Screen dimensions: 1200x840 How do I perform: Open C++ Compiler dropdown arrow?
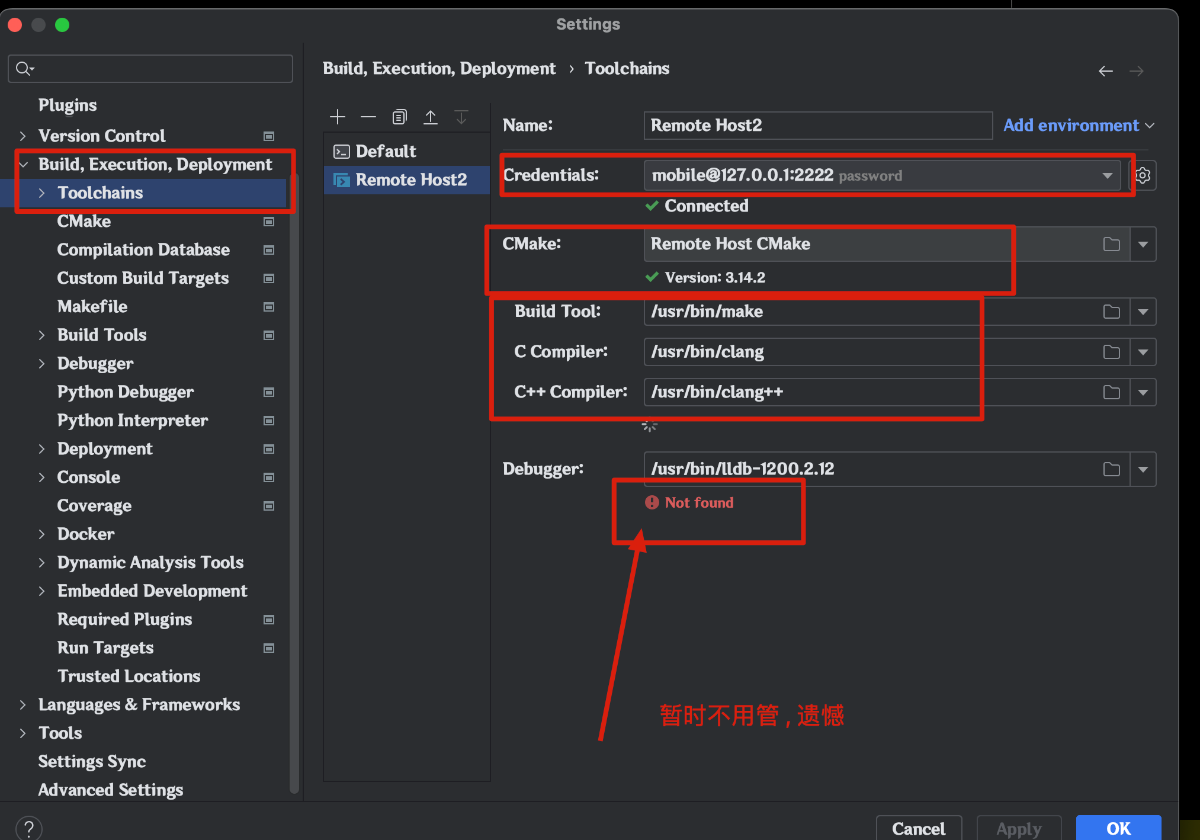point(1143,392)
